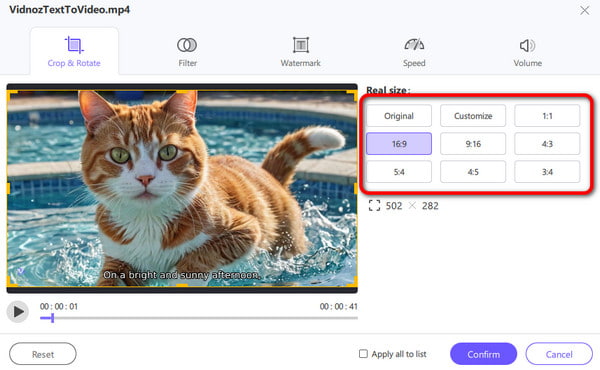Image resolution: width=600 pixels, height=370 pixels.
Task: Switch to the Speed tab
Action: [414, 52]
